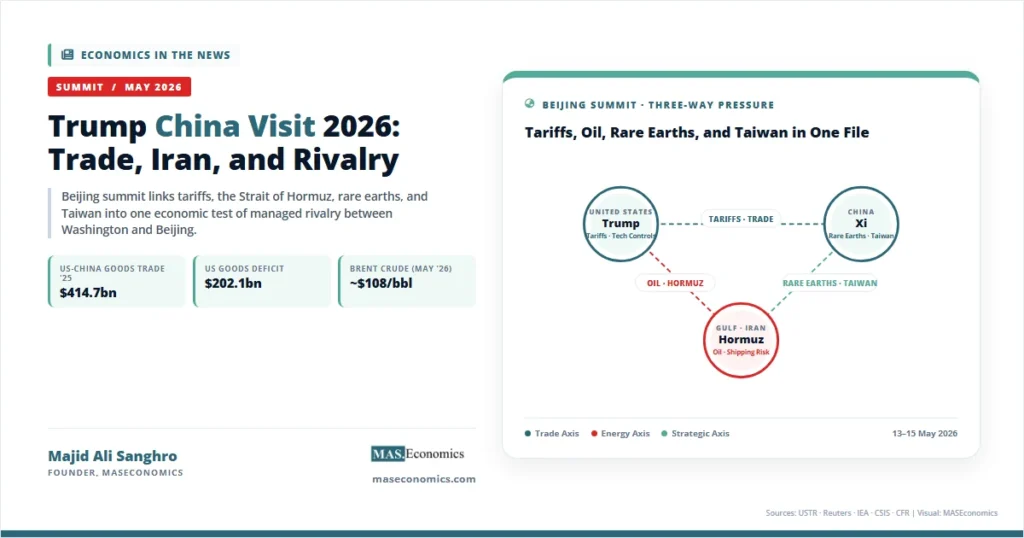
Task: Click the chart title Tariffs, Oil, Rare Earths
Action: click(697, 133)
